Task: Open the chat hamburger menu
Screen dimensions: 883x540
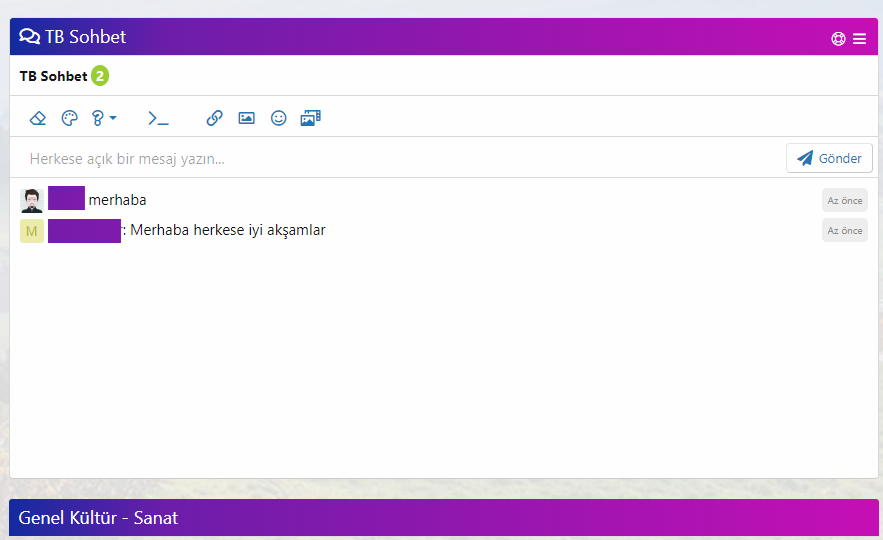Action: pyautogui.click(x=859, y=38)
